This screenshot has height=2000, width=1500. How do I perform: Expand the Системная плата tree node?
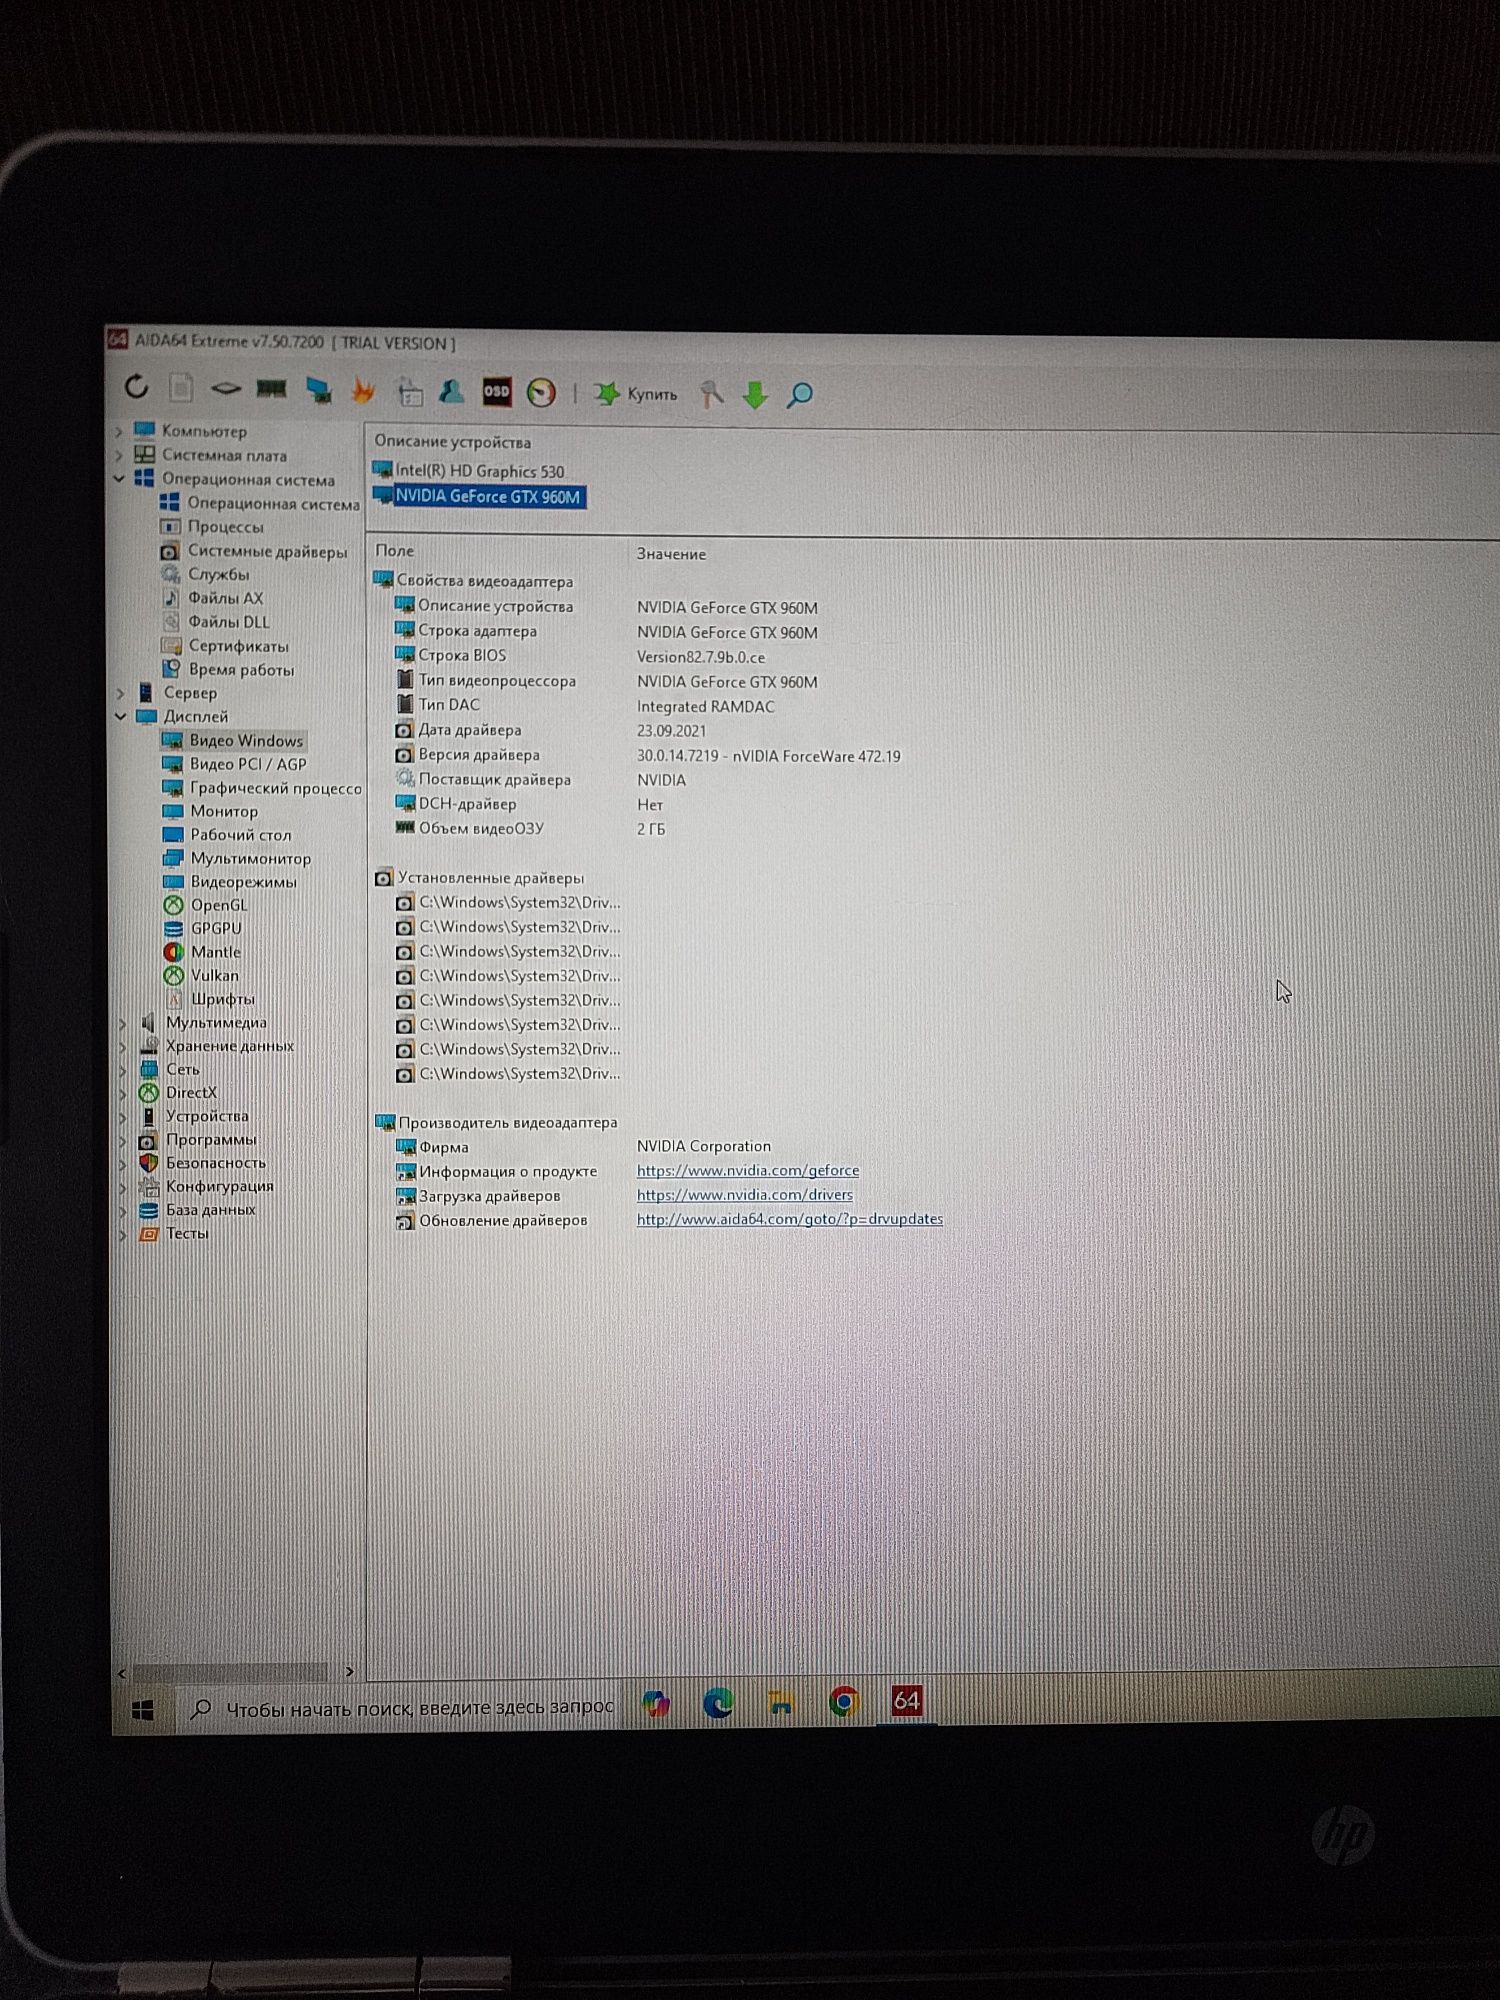[119, 455]
